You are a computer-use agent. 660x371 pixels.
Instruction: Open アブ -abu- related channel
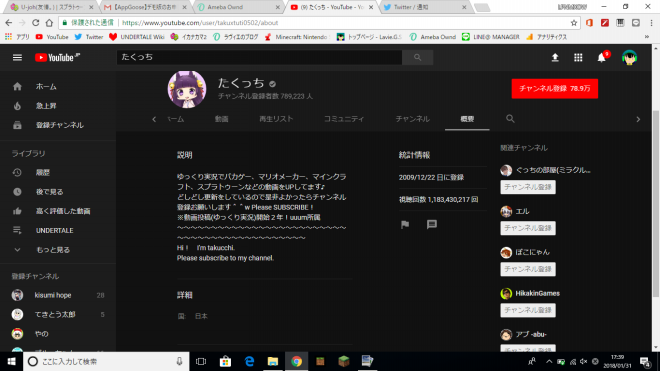[531, 334]
